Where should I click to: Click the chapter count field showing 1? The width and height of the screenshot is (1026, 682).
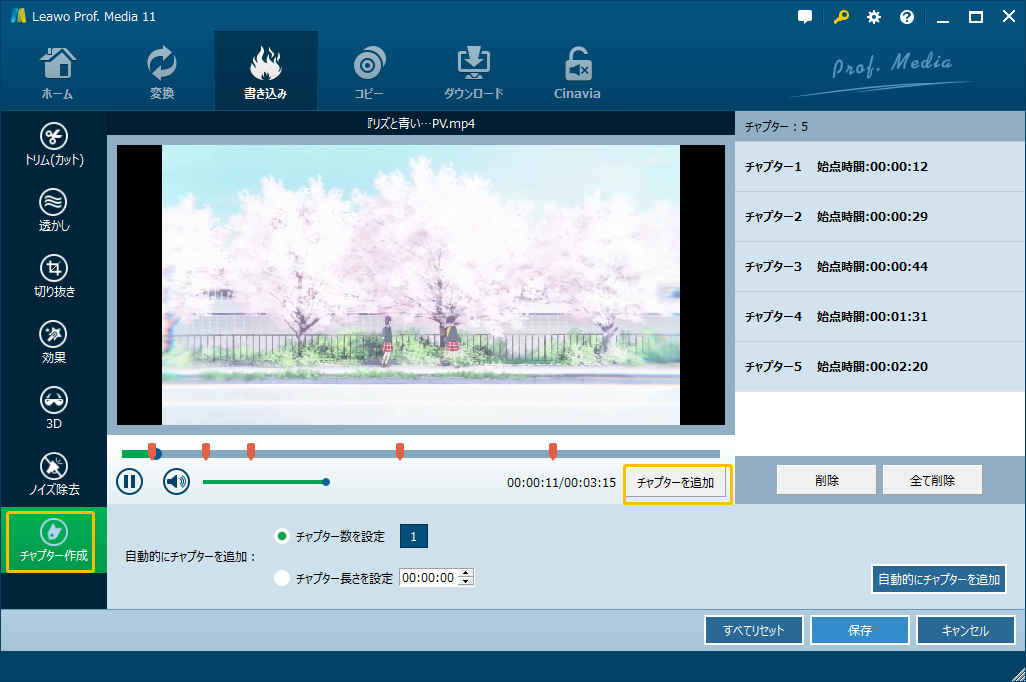[x=414, y=536]
